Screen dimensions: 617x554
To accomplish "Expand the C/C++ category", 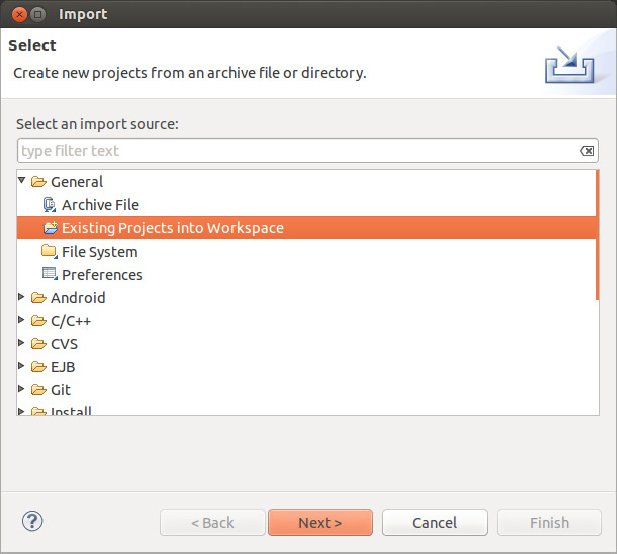I will point(23,321).
